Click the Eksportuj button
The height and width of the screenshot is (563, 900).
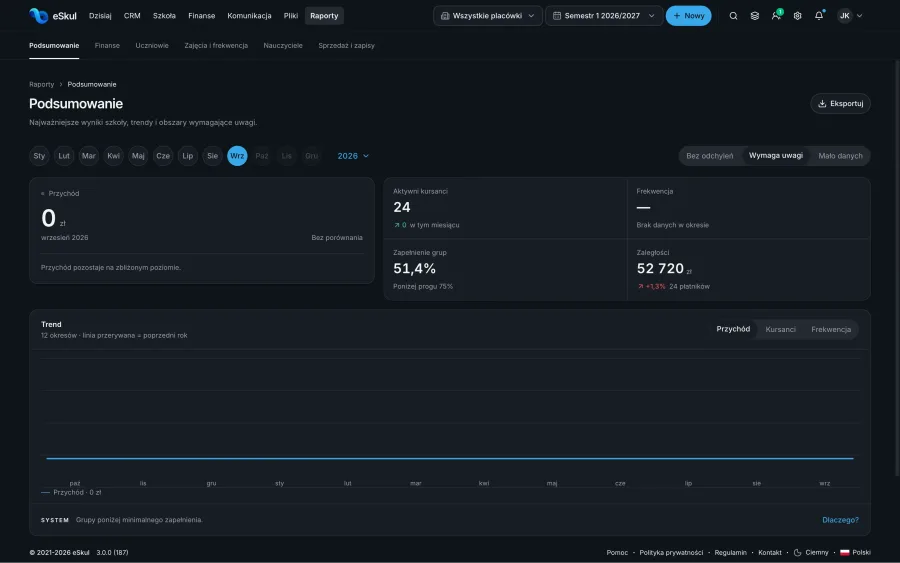pos(840,104)
